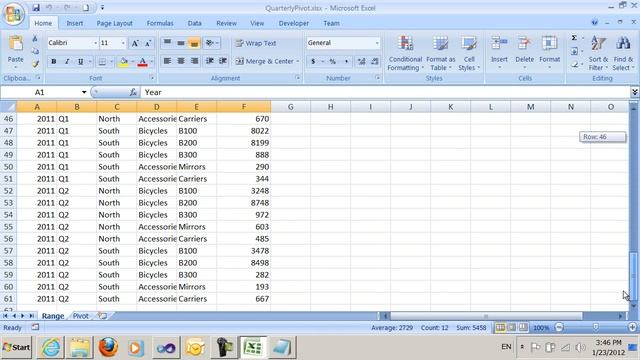Click the Office button orb
Image resolution: width=640 pixels, height=360 pixels.
[13, 14]
